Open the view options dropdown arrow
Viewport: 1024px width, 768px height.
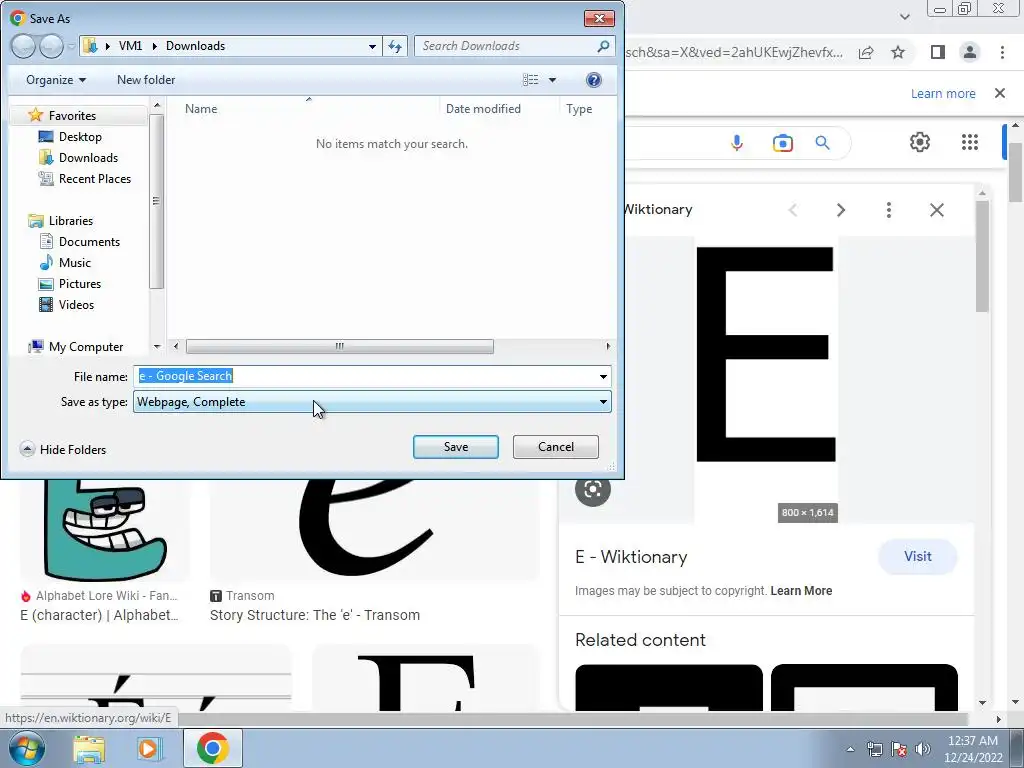552,80
